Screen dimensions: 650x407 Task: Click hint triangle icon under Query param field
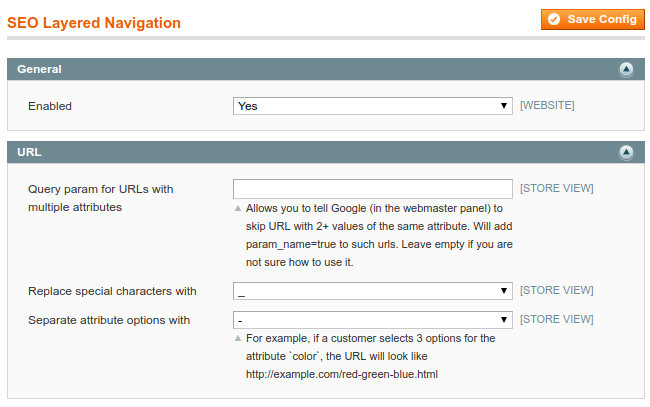[238, 209]
